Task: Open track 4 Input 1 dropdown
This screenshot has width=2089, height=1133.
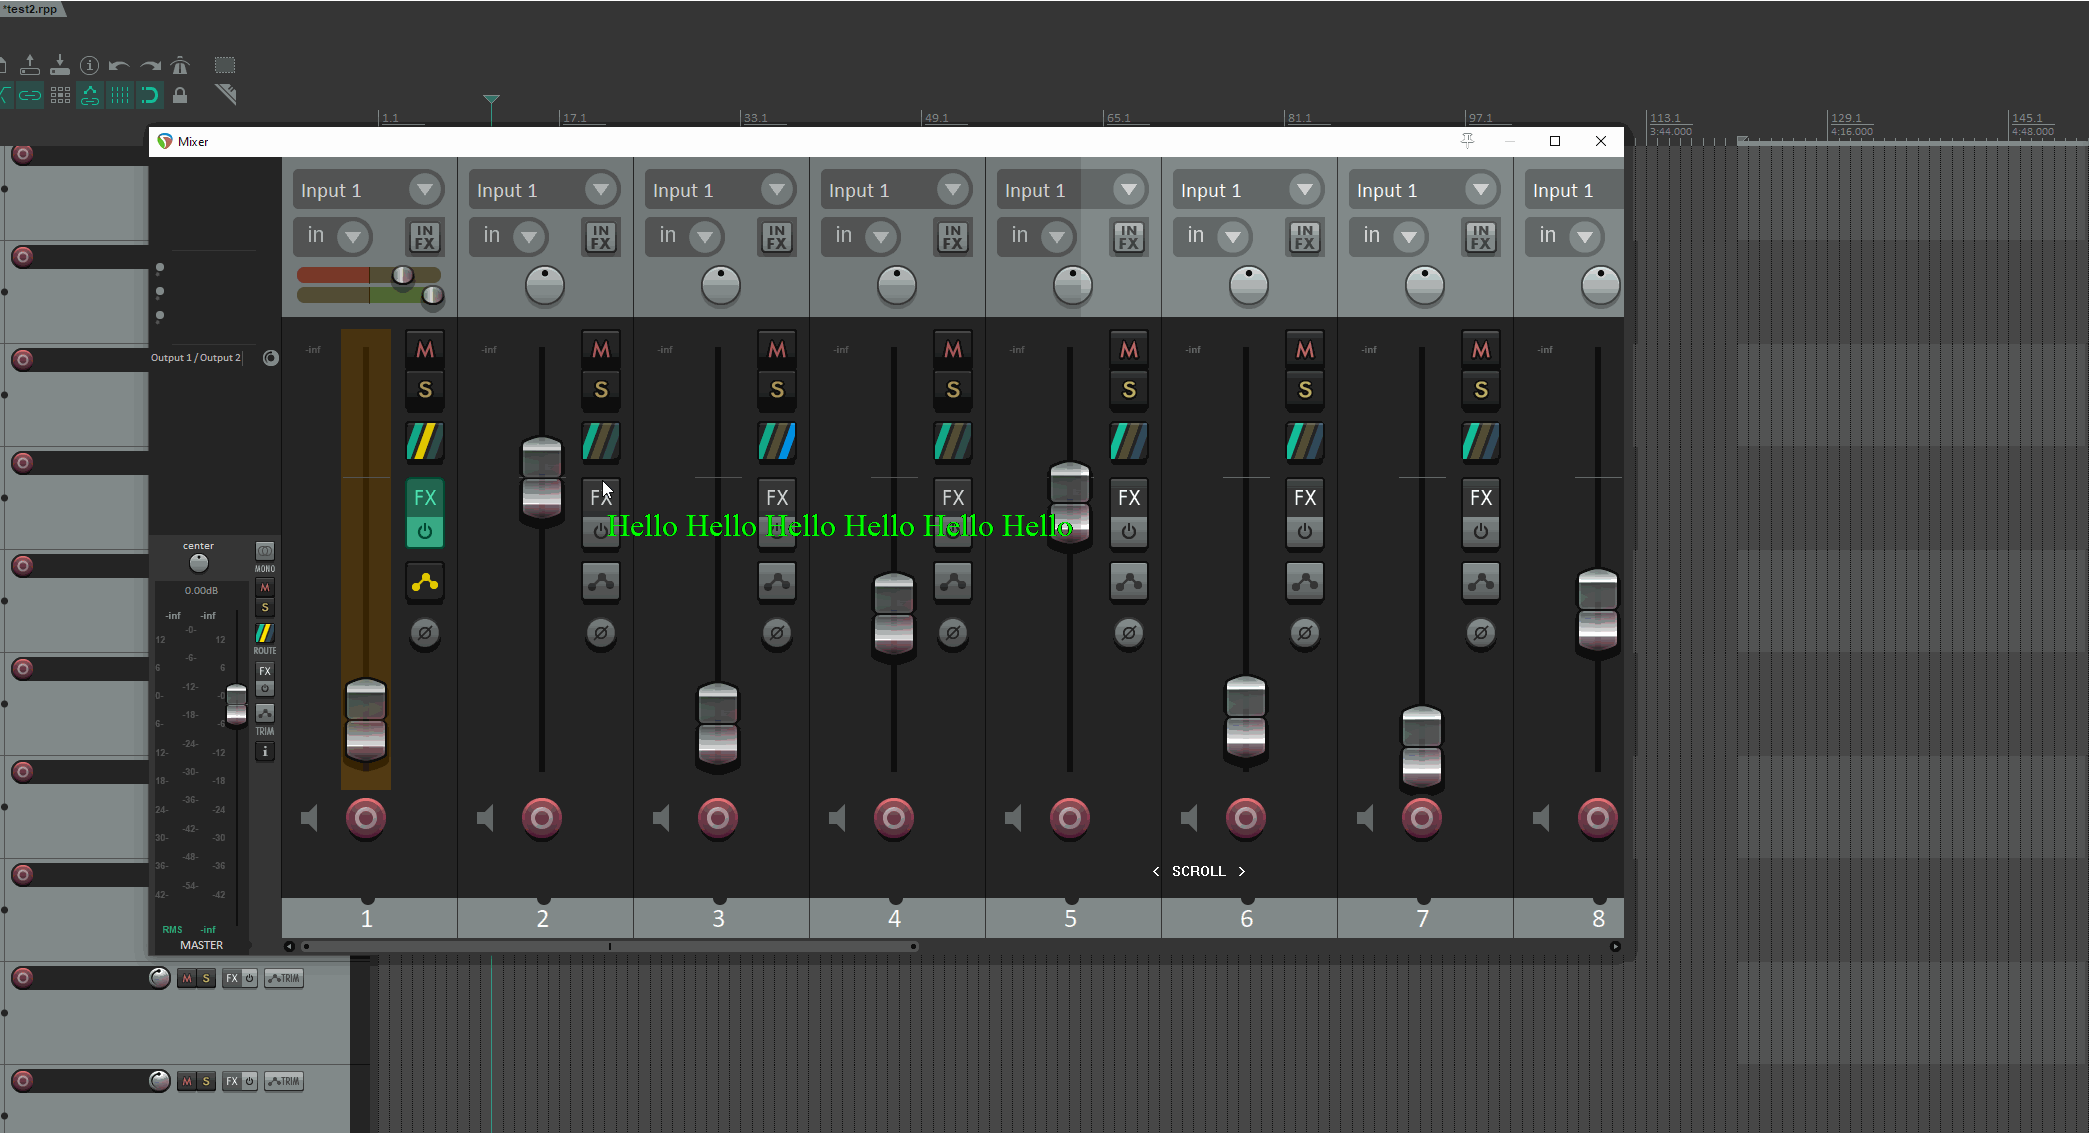Action: point(897,190)
